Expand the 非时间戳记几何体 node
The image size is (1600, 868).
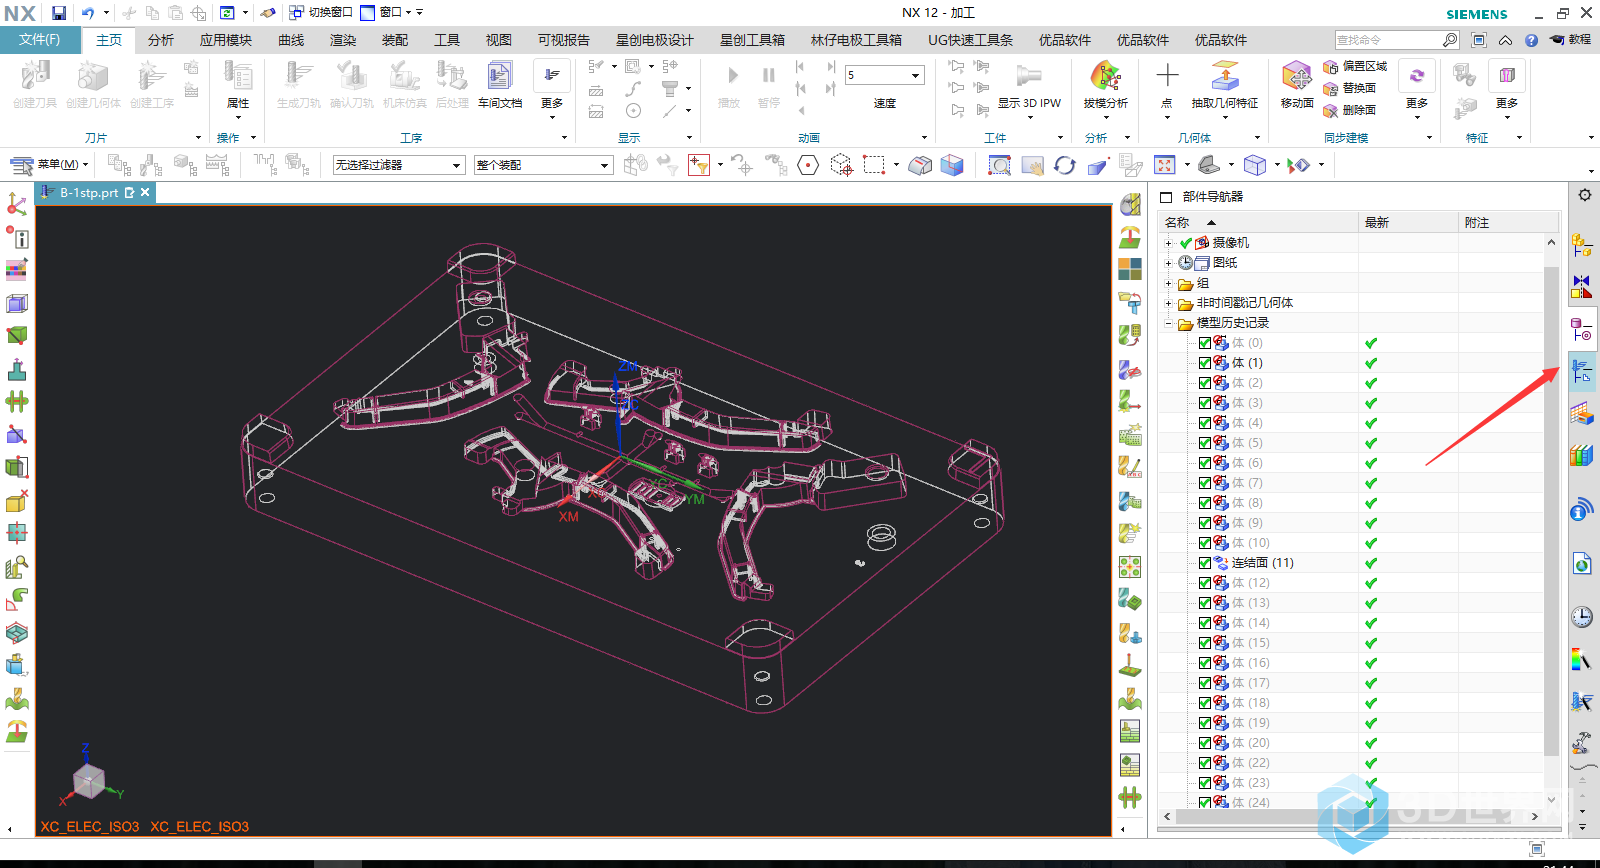1168,303
